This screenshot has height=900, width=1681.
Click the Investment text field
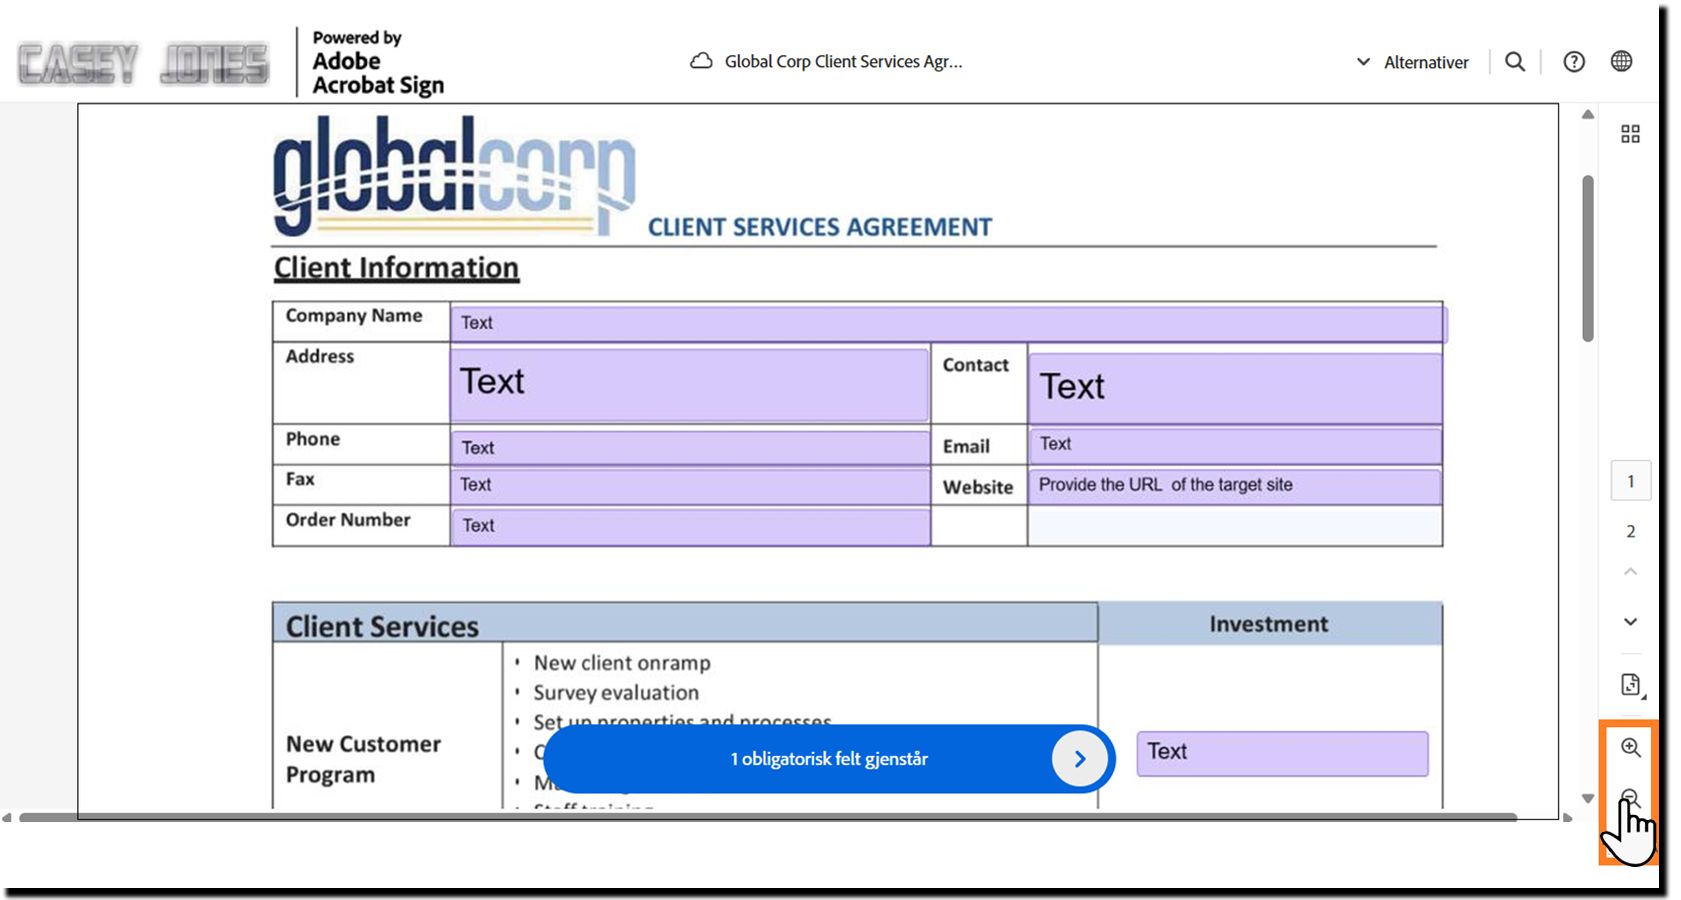click(1282, 753)
